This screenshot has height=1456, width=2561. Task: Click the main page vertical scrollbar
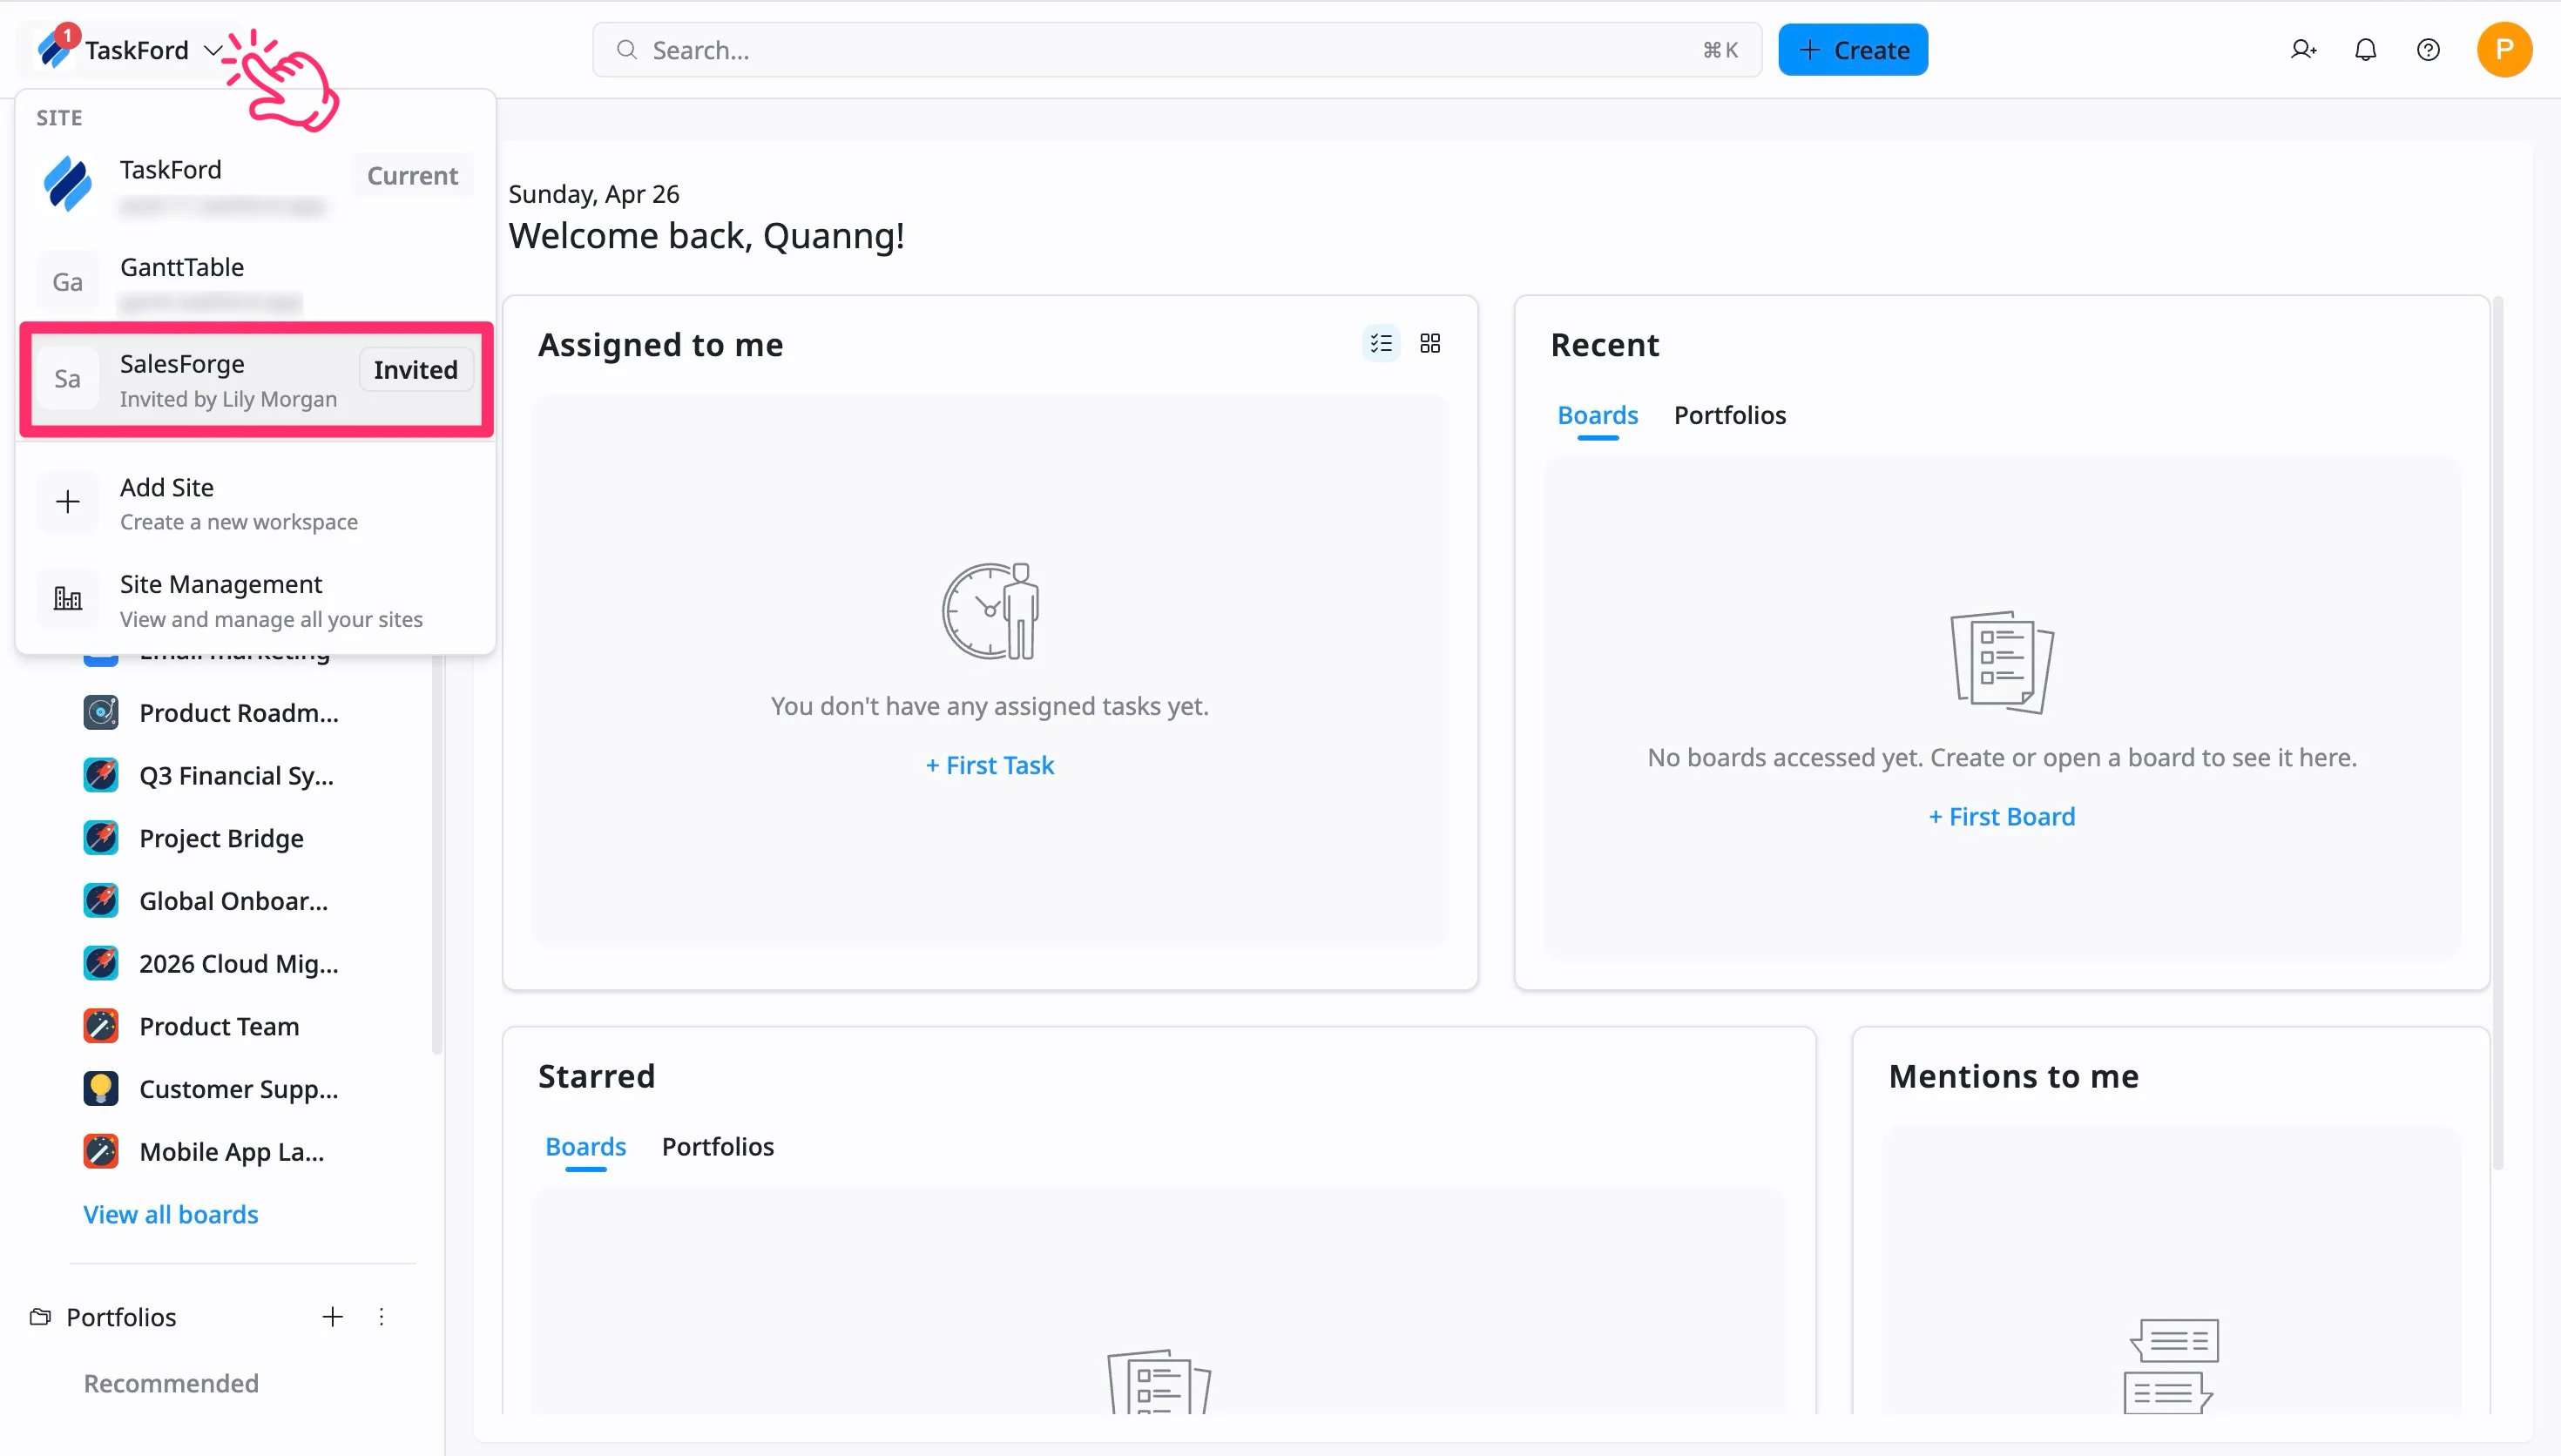click(x=2497, y=732)
